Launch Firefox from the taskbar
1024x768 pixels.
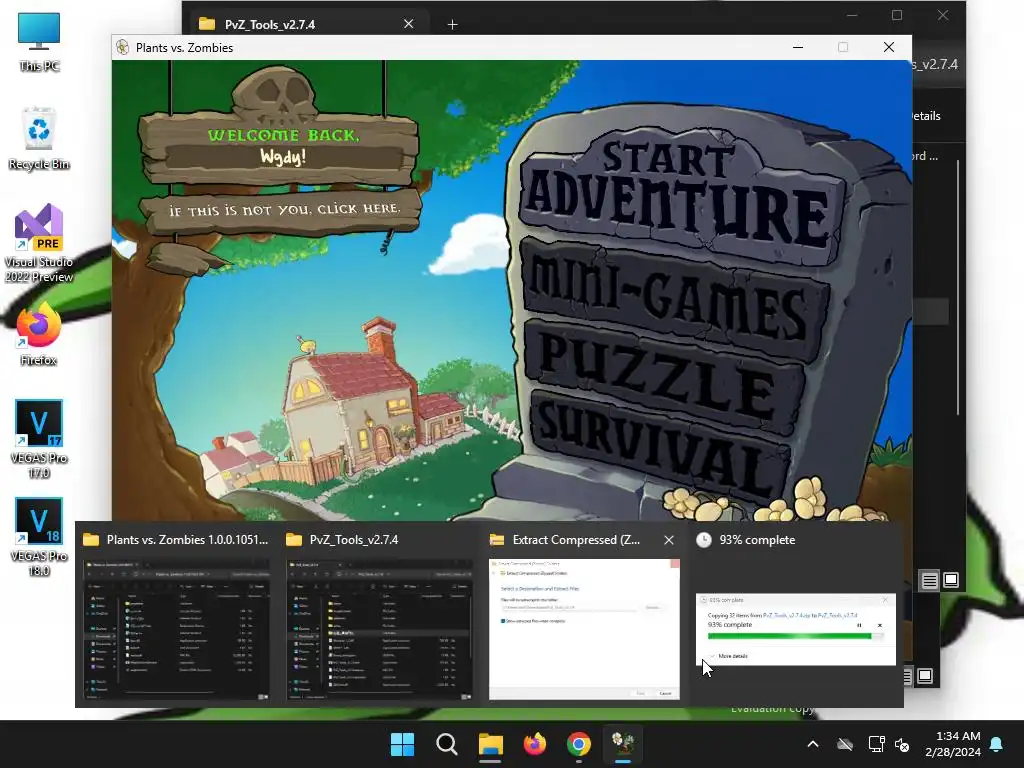tap(535, 744)
